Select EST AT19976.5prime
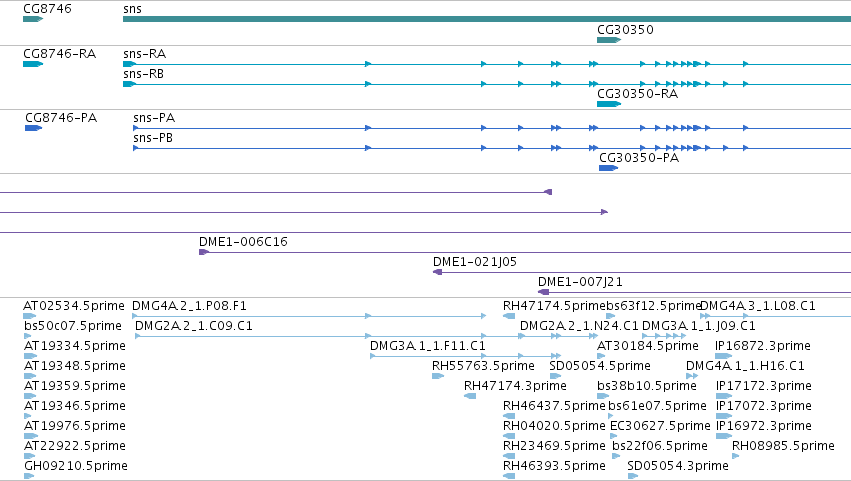 (x=31, y=436)
